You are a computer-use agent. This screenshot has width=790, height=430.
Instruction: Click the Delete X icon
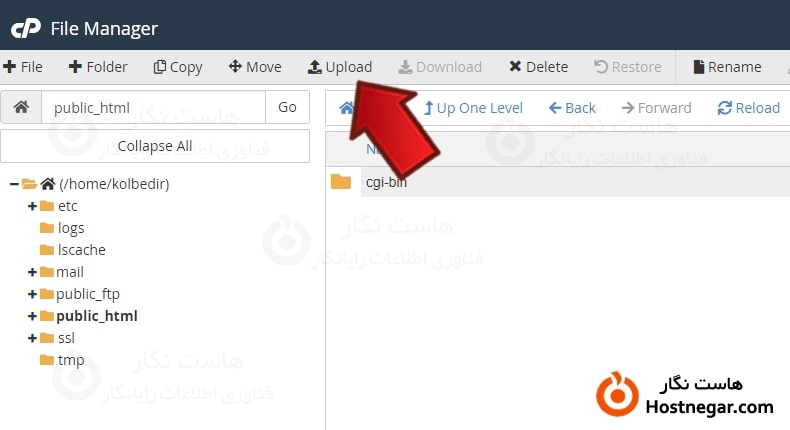tap(514, 66)
